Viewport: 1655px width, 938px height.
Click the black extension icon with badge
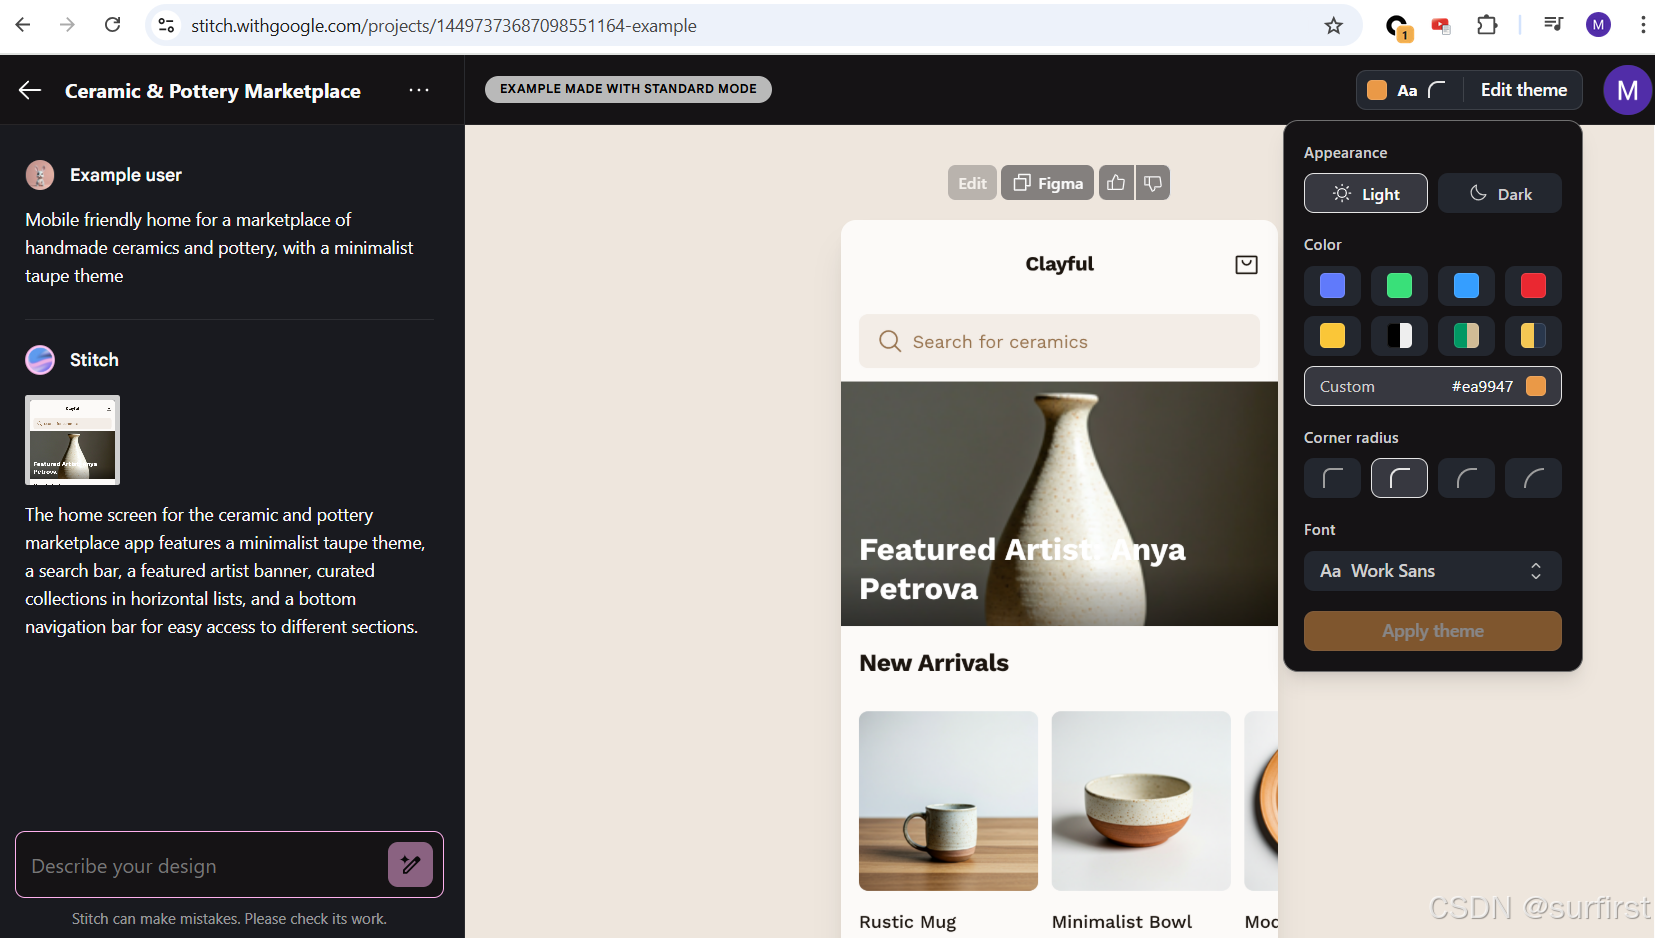click(1397, 27)
